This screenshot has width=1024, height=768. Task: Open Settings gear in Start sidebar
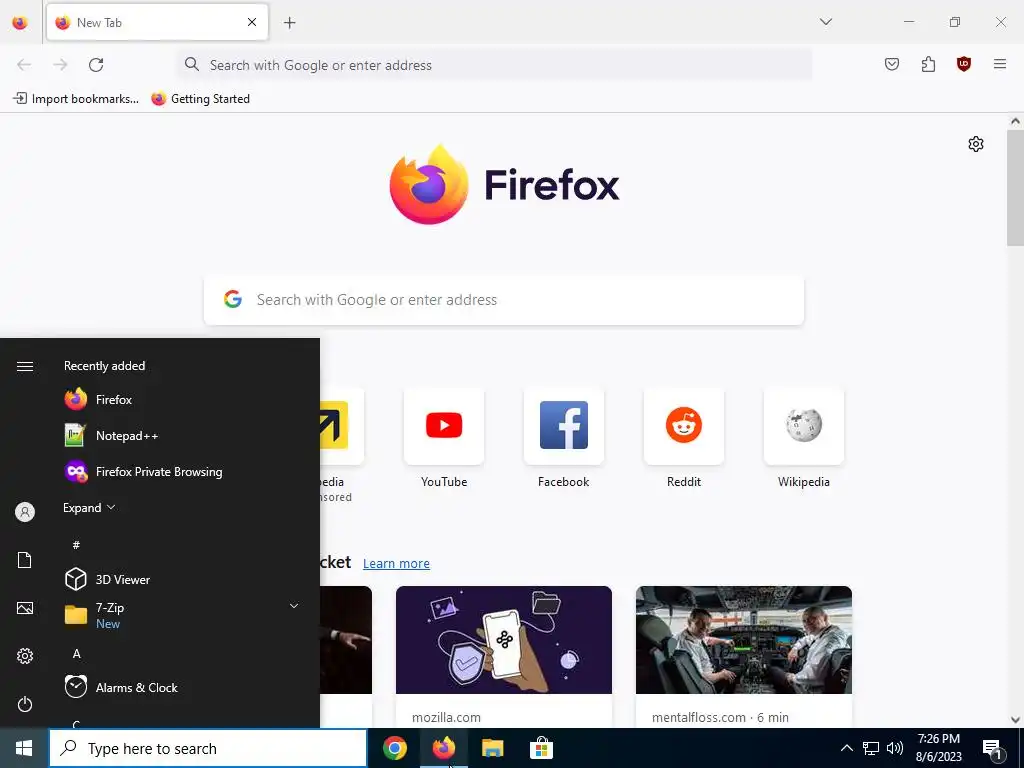25,656
